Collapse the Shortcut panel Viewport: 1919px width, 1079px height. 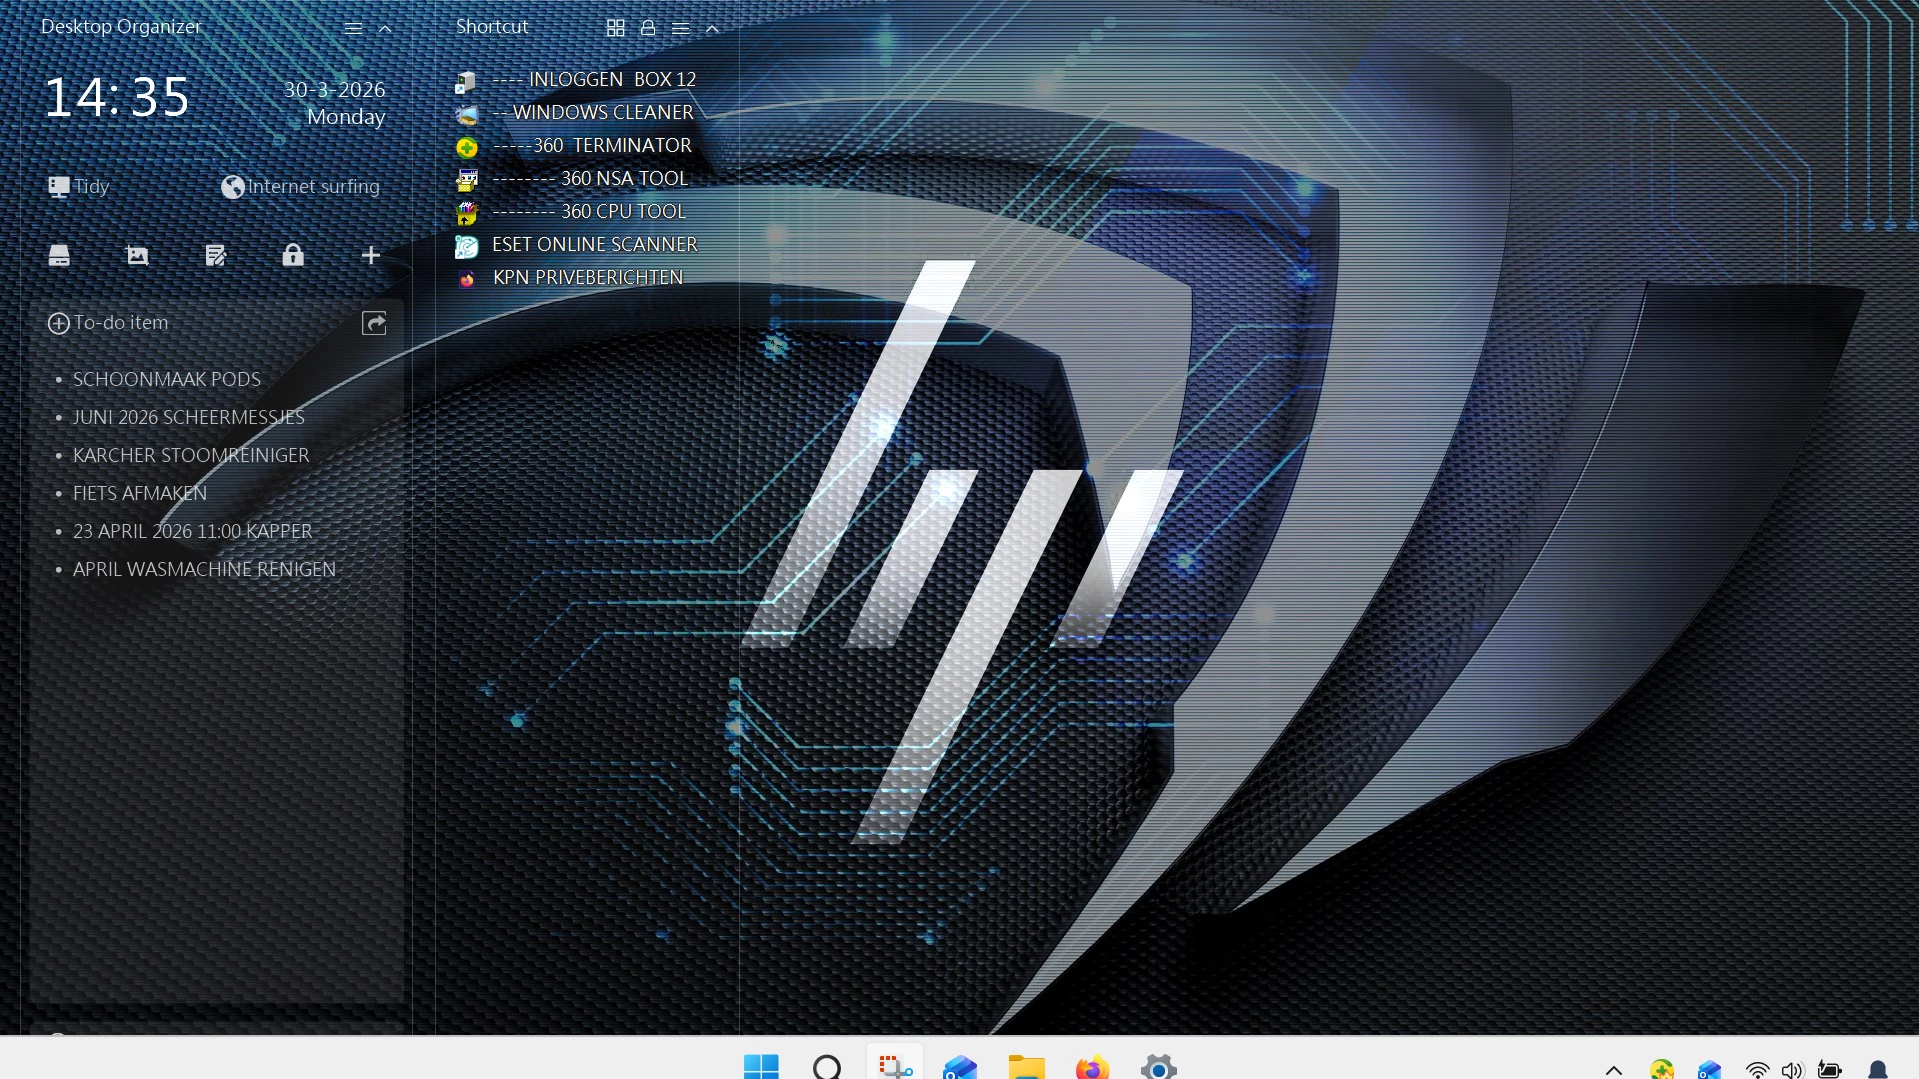pos(712,28)
